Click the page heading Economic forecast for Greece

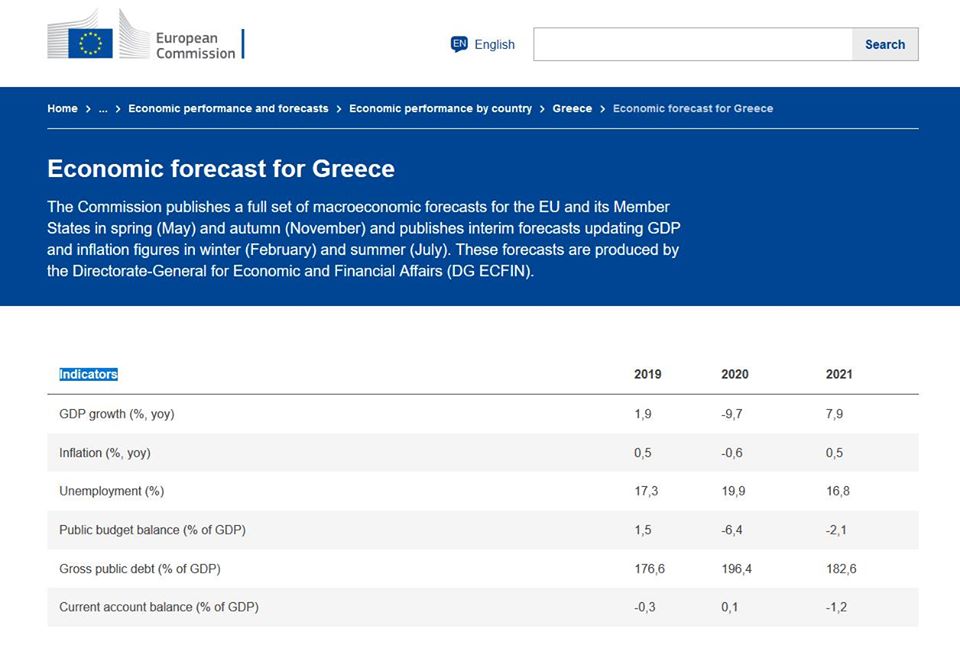tap(221, 168)
